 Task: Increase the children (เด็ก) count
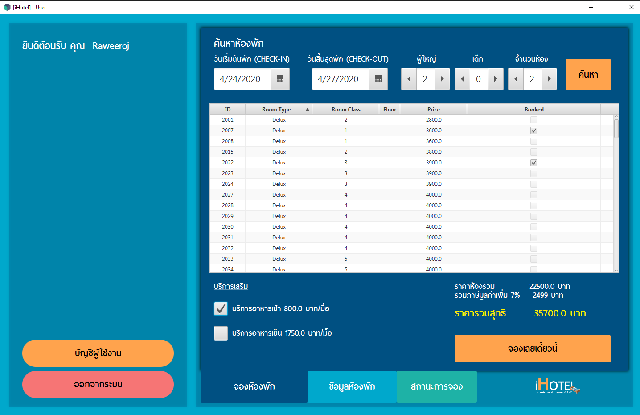coord(496,79)
